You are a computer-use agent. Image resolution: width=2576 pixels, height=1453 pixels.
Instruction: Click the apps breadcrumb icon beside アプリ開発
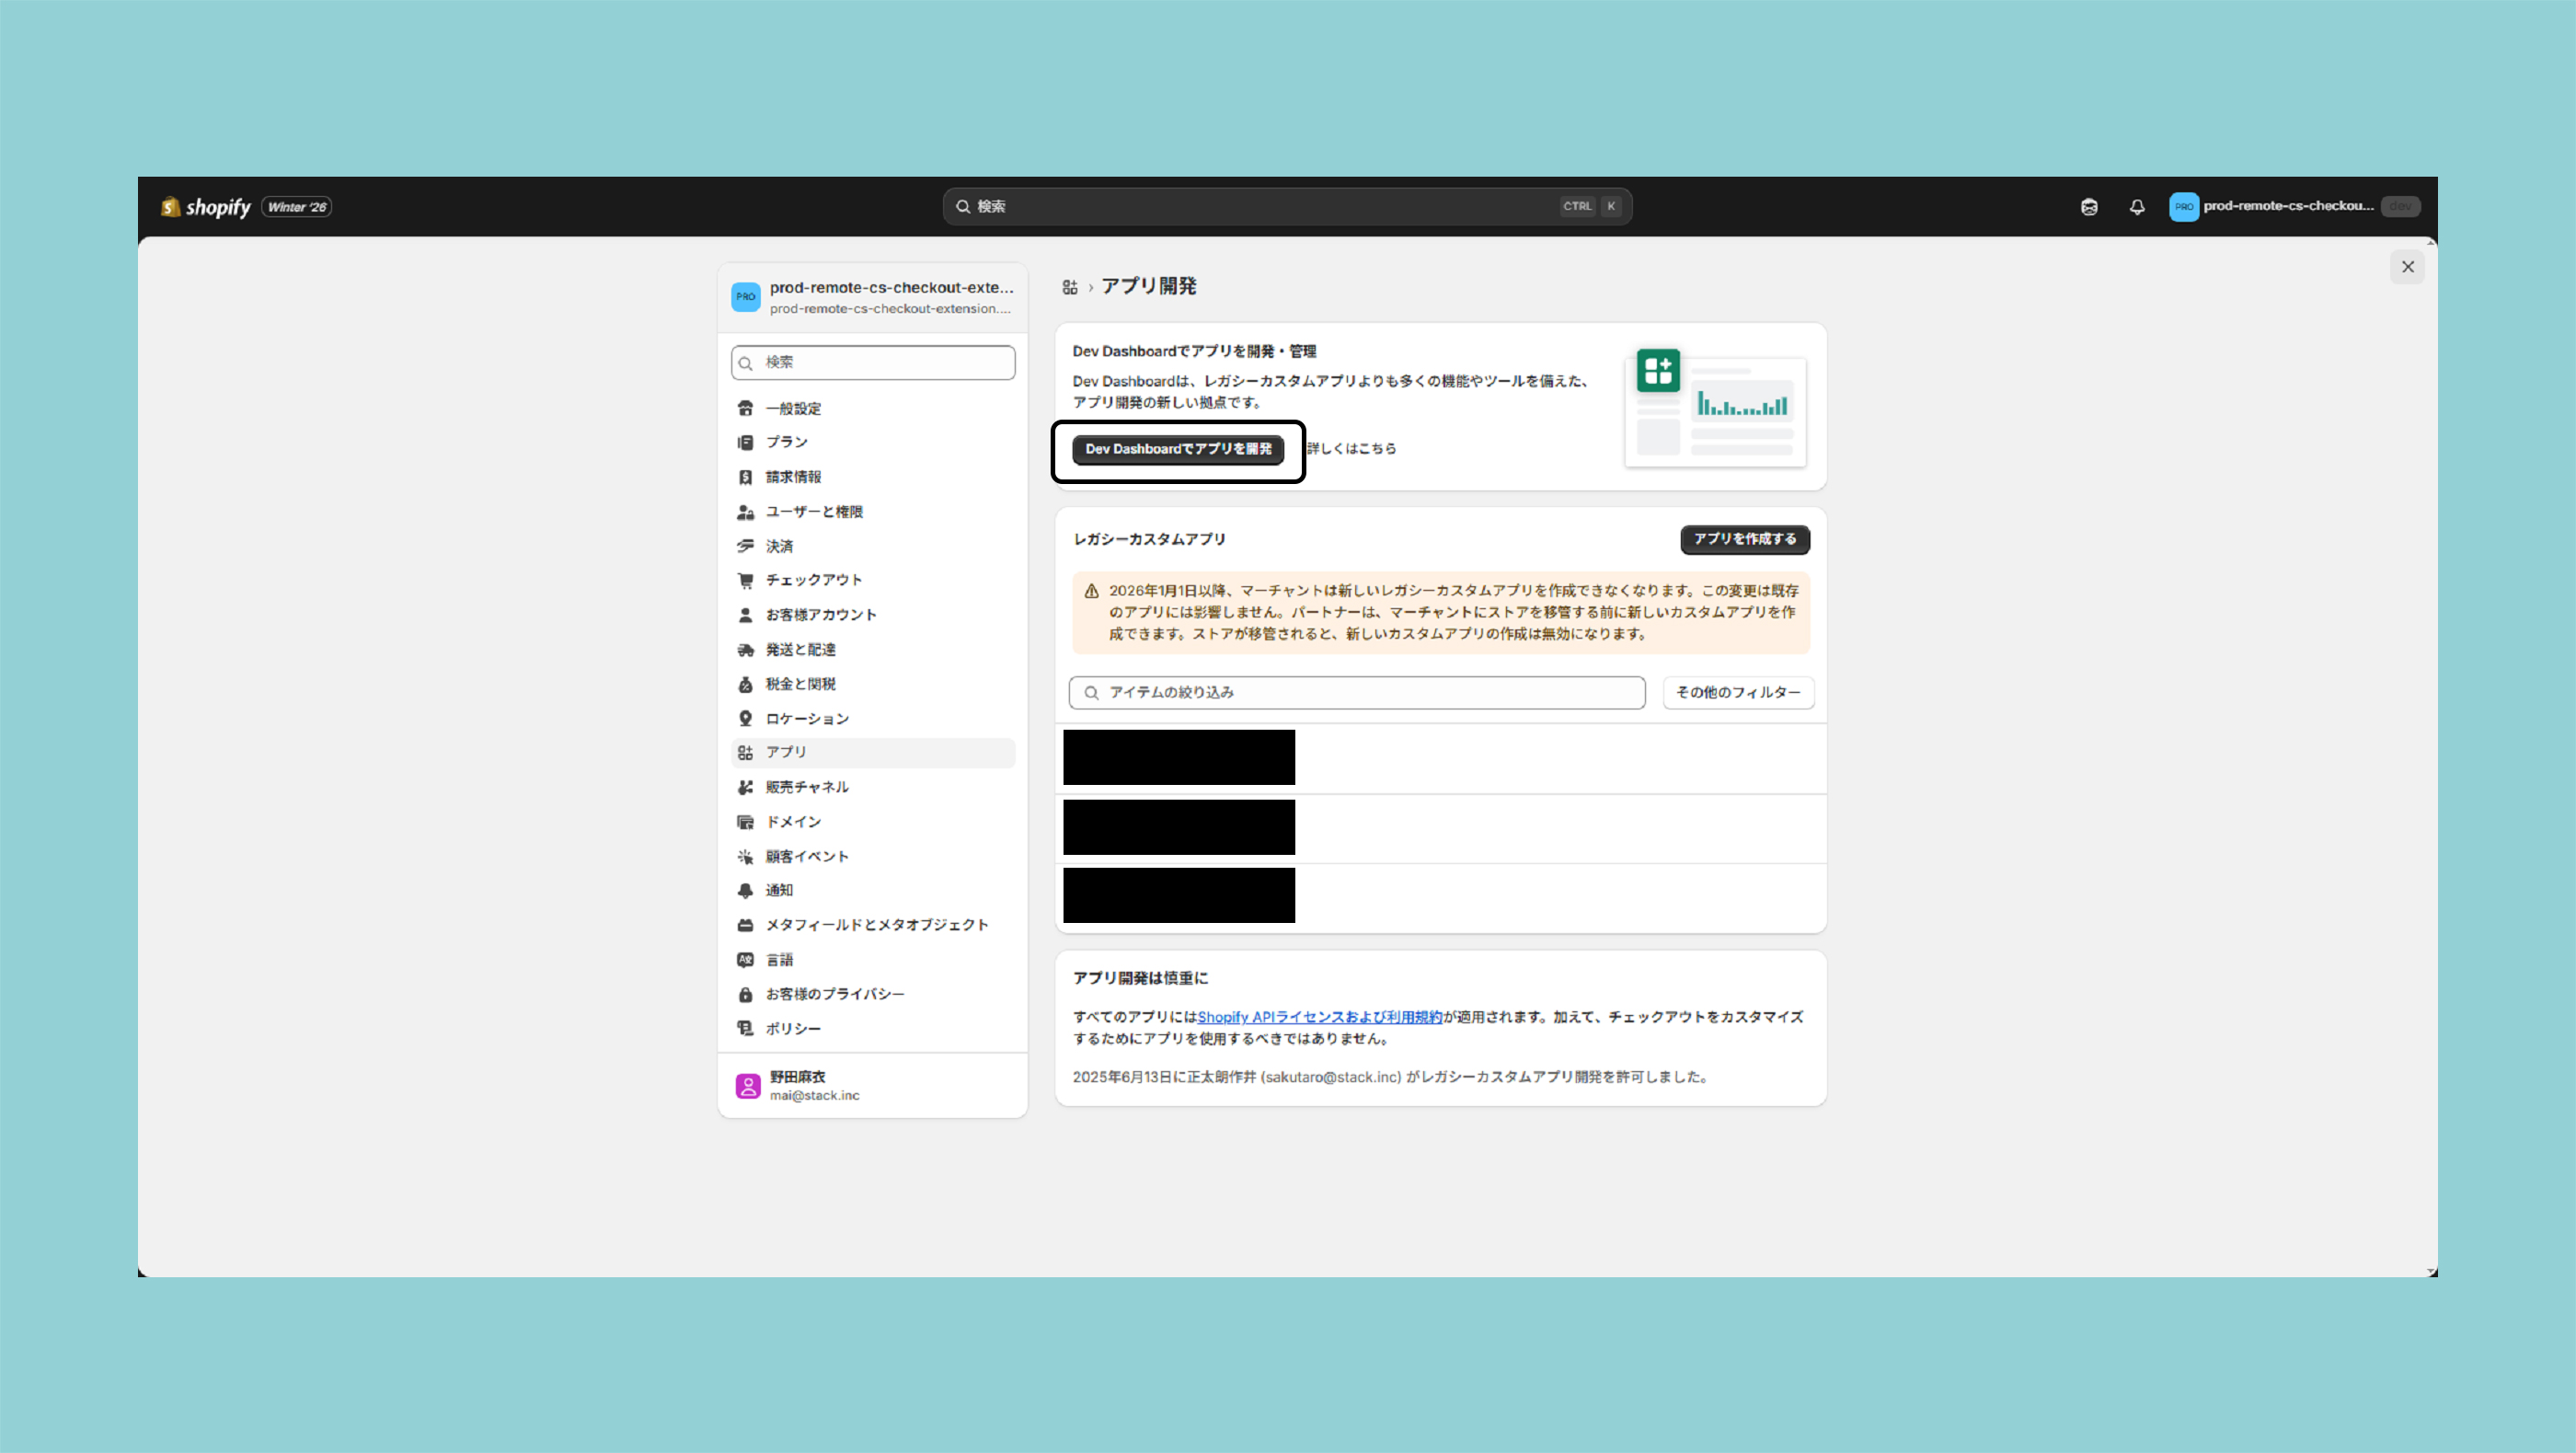[x=1070, y=287]
